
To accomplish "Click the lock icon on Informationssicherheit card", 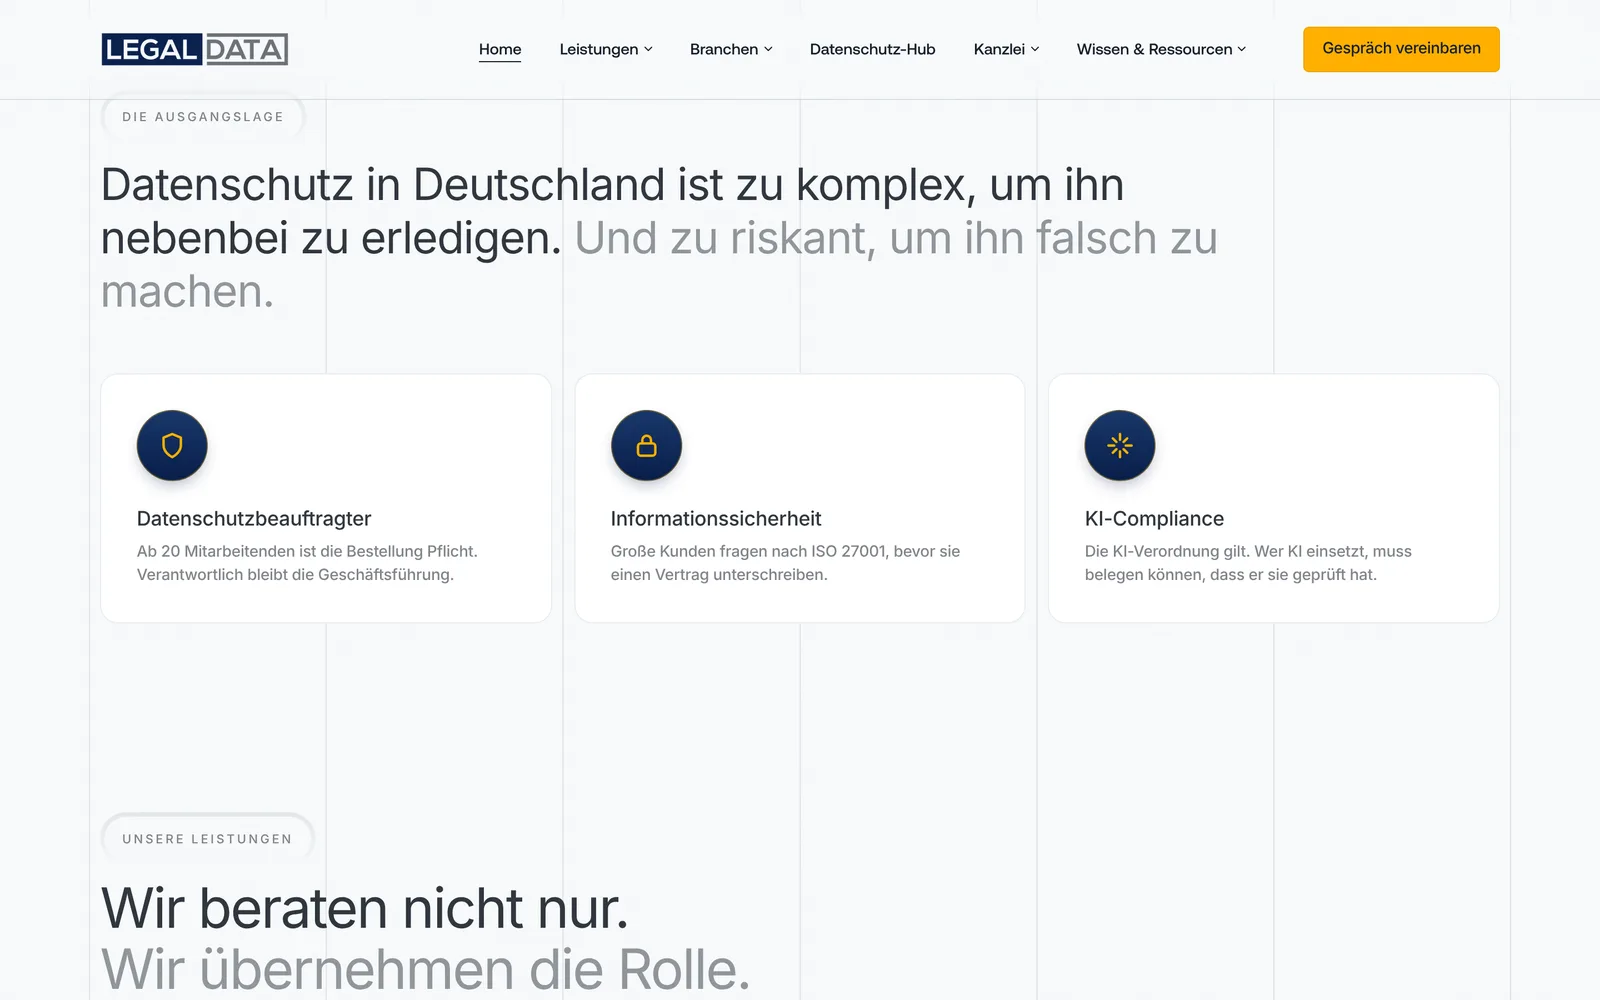I will tap(646, 445).
